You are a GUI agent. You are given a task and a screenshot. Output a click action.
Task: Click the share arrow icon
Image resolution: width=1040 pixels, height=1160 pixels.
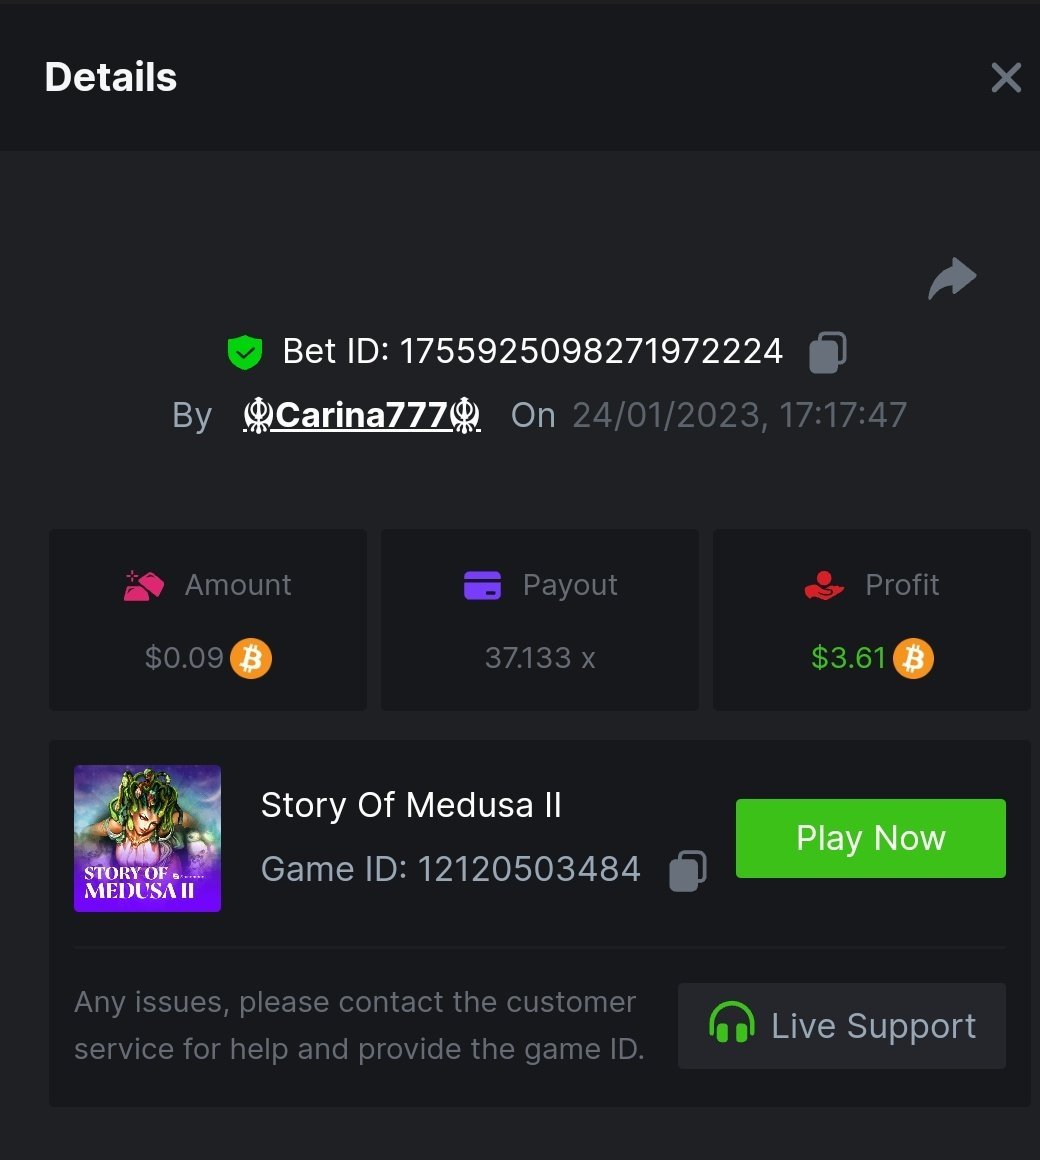click(952, 279)
